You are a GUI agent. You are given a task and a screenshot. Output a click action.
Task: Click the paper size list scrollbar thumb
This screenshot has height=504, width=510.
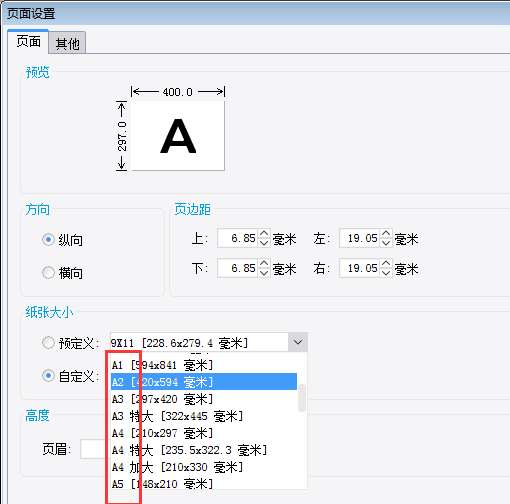coord(302,398)
